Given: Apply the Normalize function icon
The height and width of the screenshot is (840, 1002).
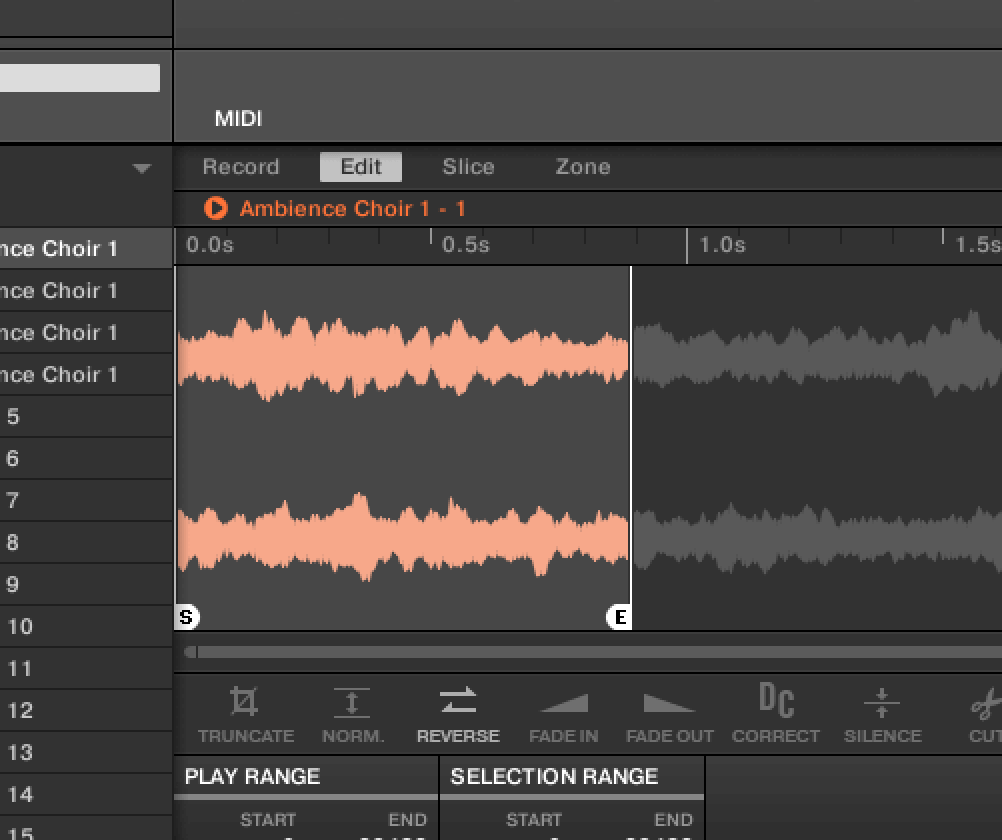Looking at the screenshot, I should pyautogui.click(x=351, y=702).
